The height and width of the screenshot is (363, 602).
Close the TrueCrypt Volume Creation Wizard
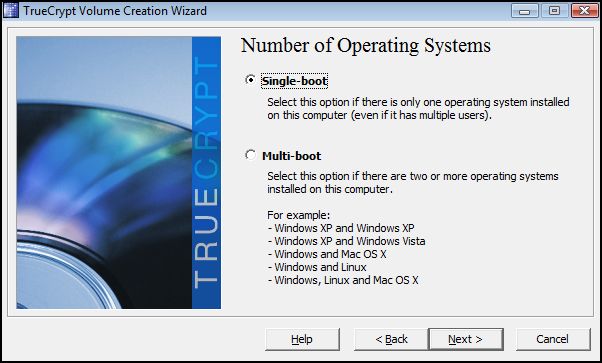pyautogui.click(x=584, y=10)
